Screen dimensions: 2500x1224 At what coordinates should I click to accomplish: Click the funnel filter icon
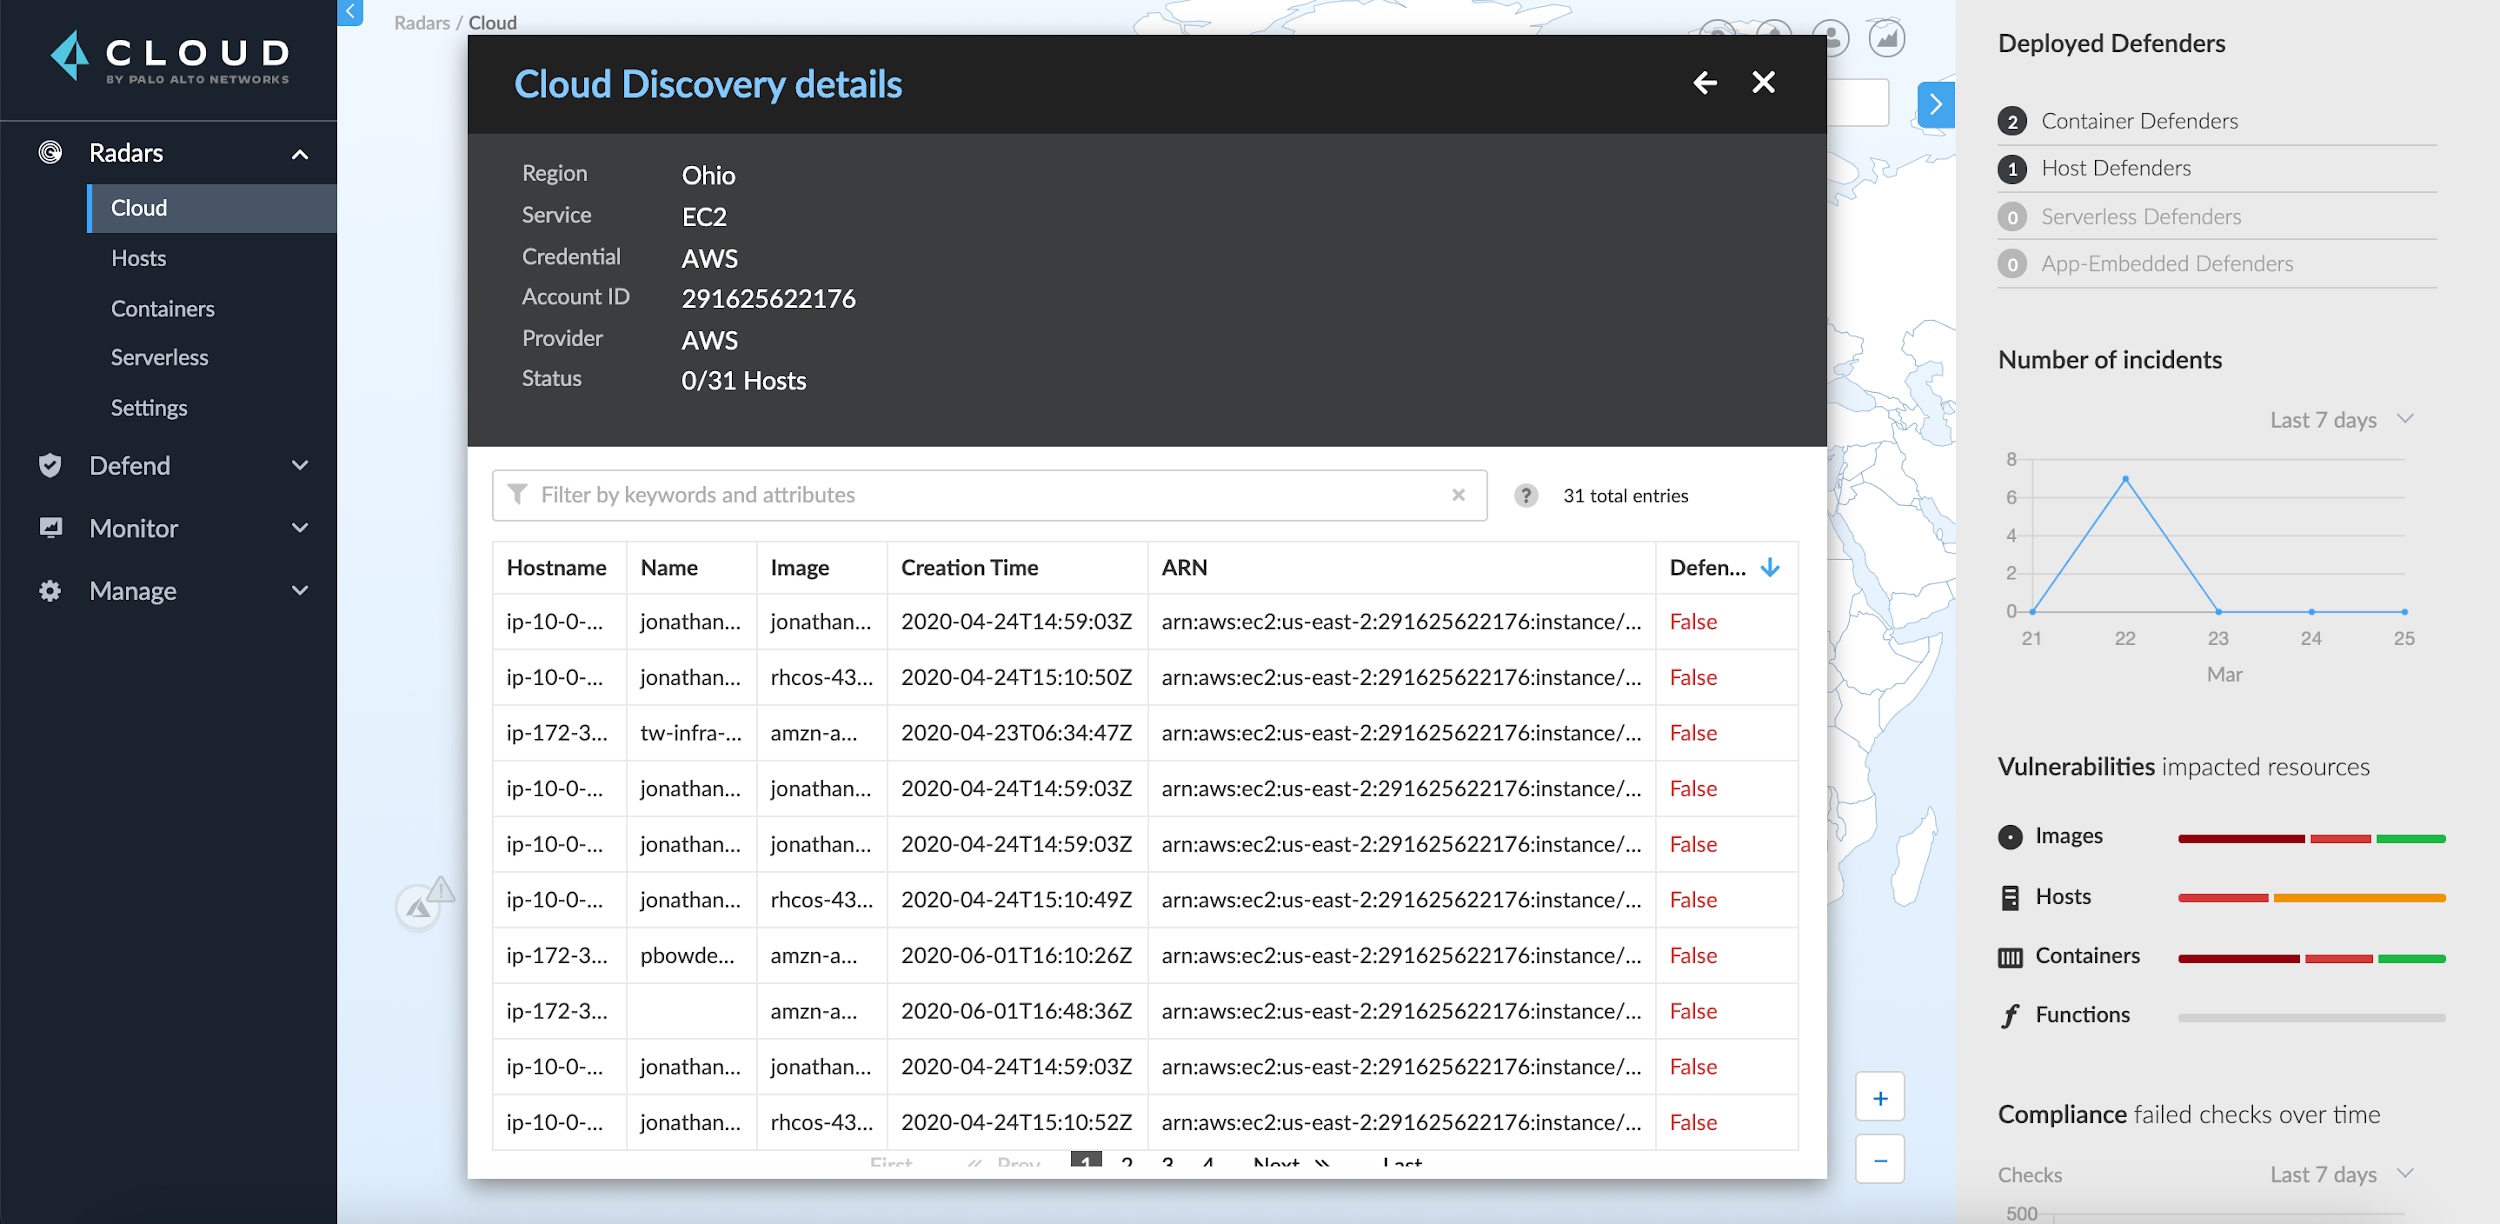(x=517, y=494)
